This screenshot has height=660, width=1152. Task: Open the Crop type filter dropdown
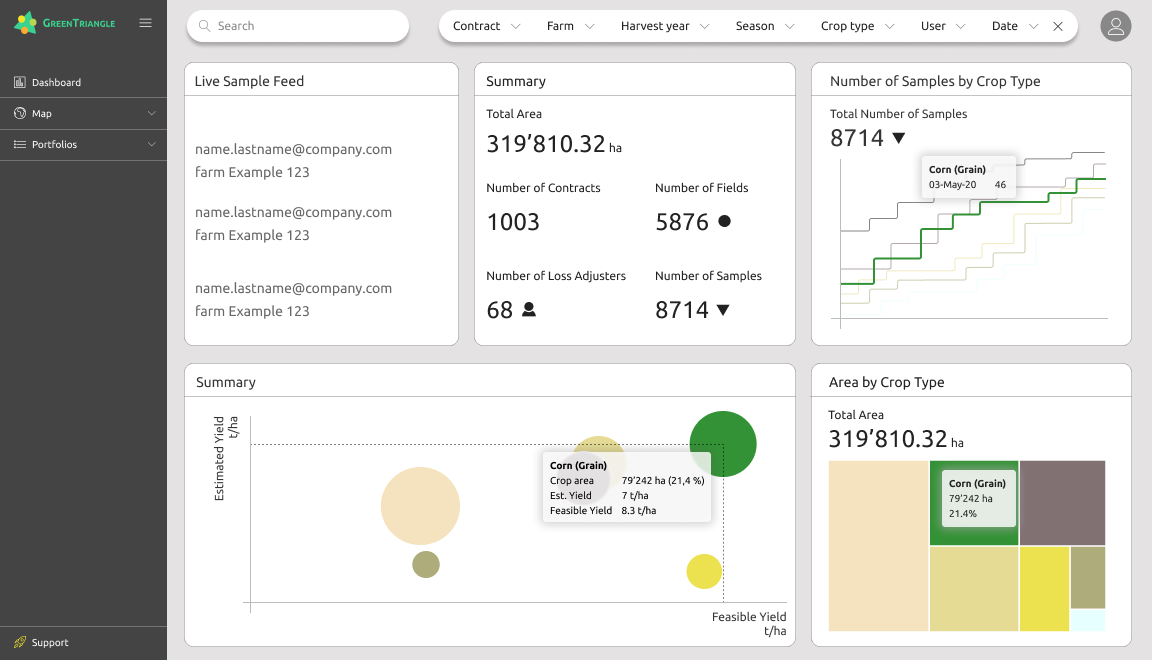(x=857, y=26)
